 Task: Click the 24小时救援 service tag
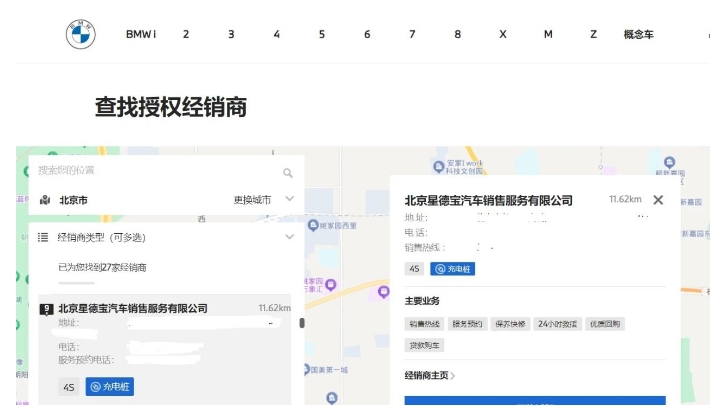click(557, 324)
